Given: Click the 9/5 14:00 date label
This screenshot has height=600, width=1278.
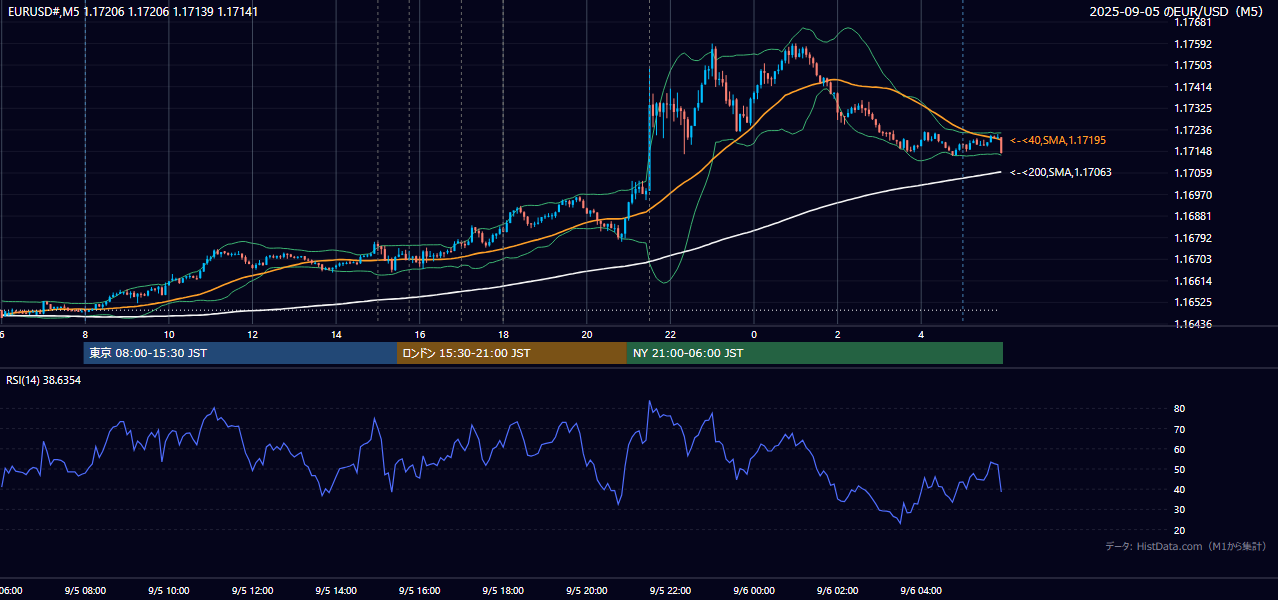Looking at the screenshot, I should [336, 591].
